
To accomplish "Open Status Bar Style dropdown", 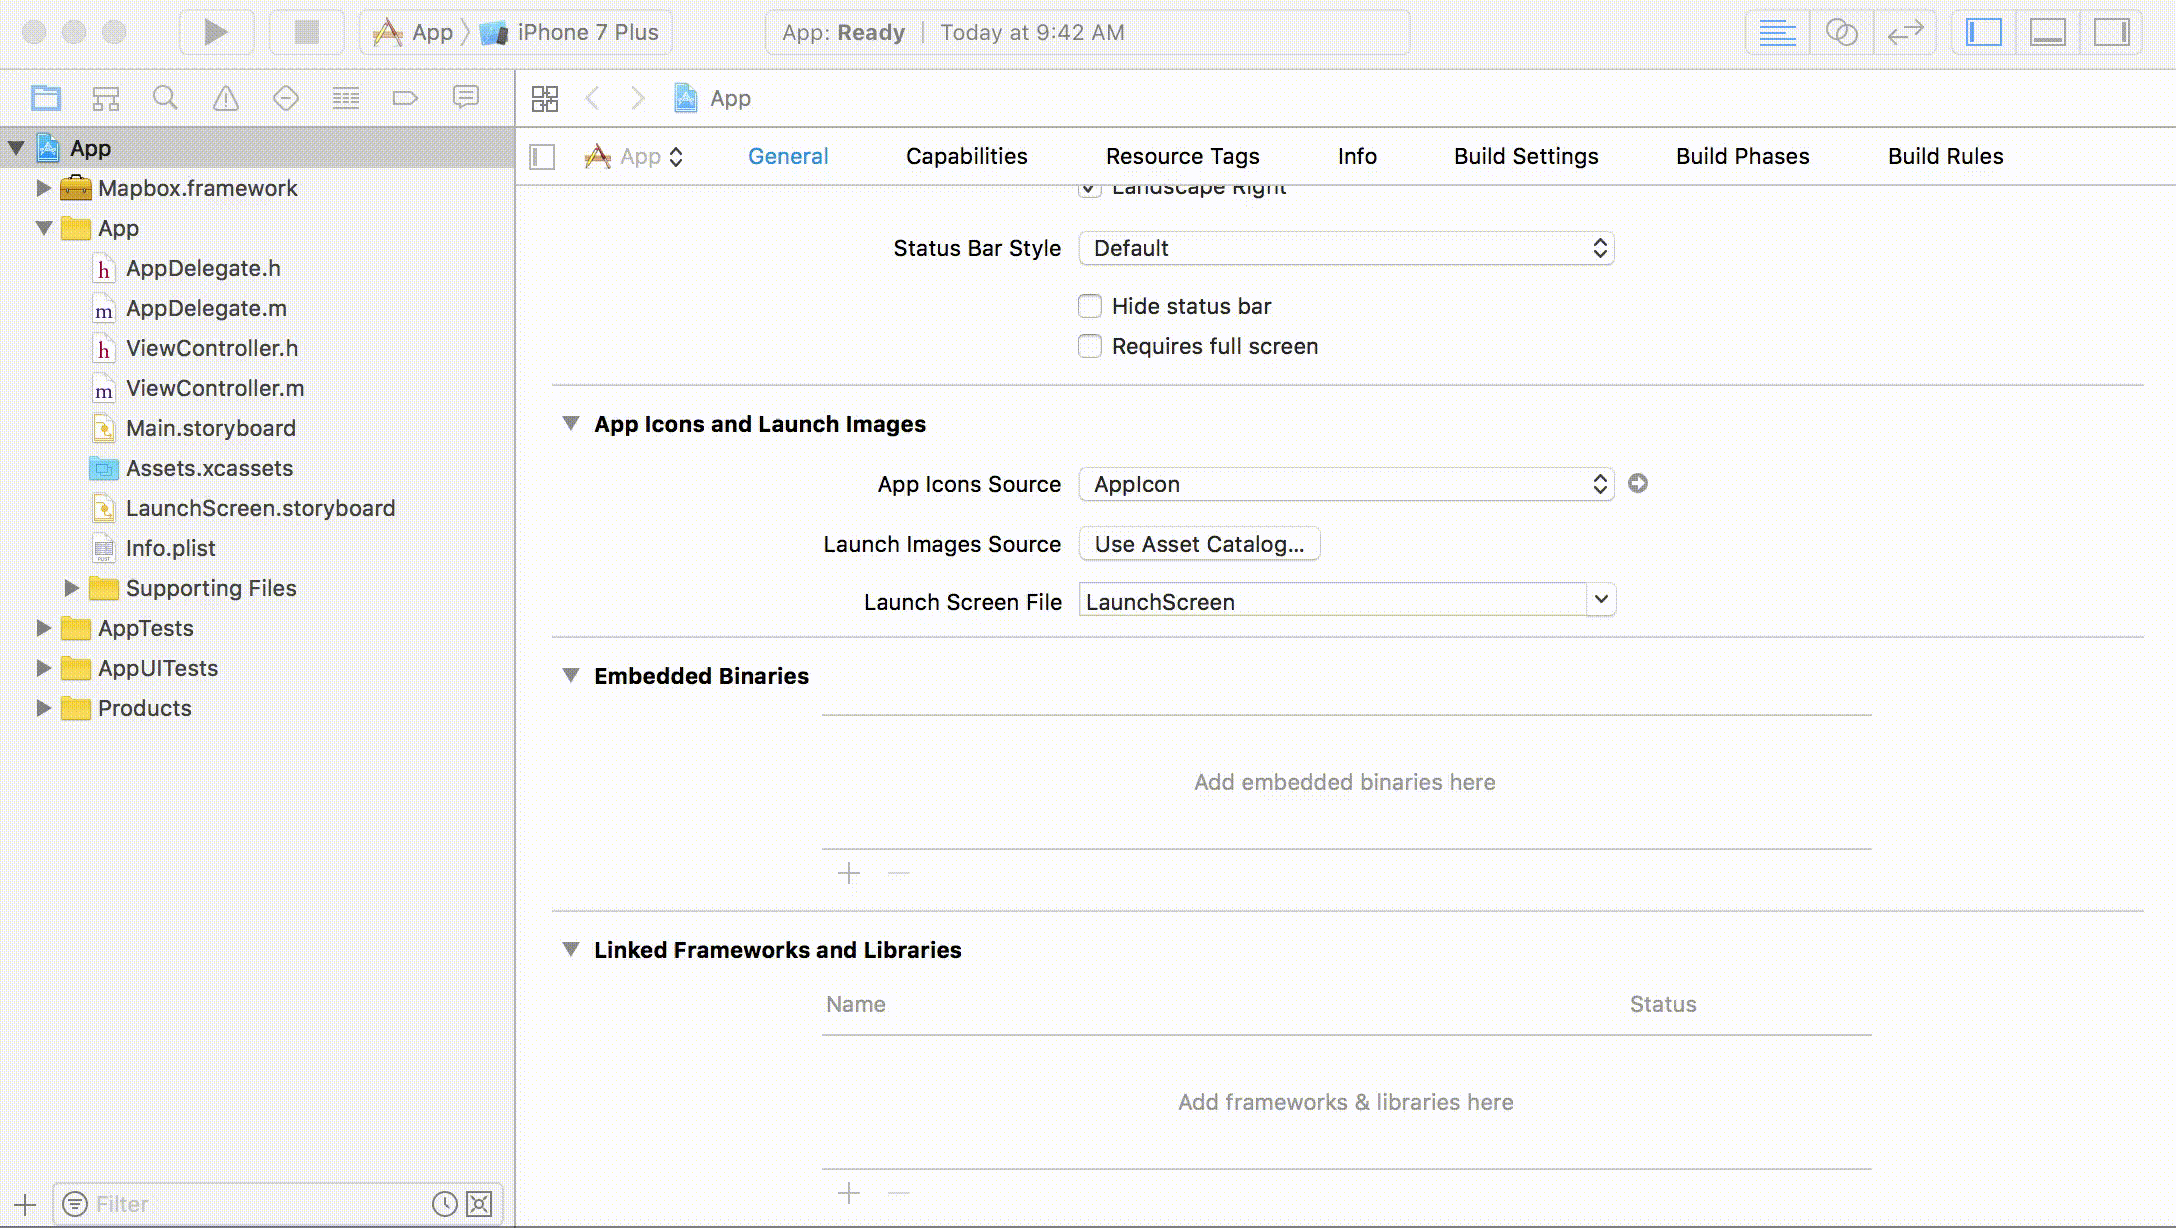I will click(1346, 248).
